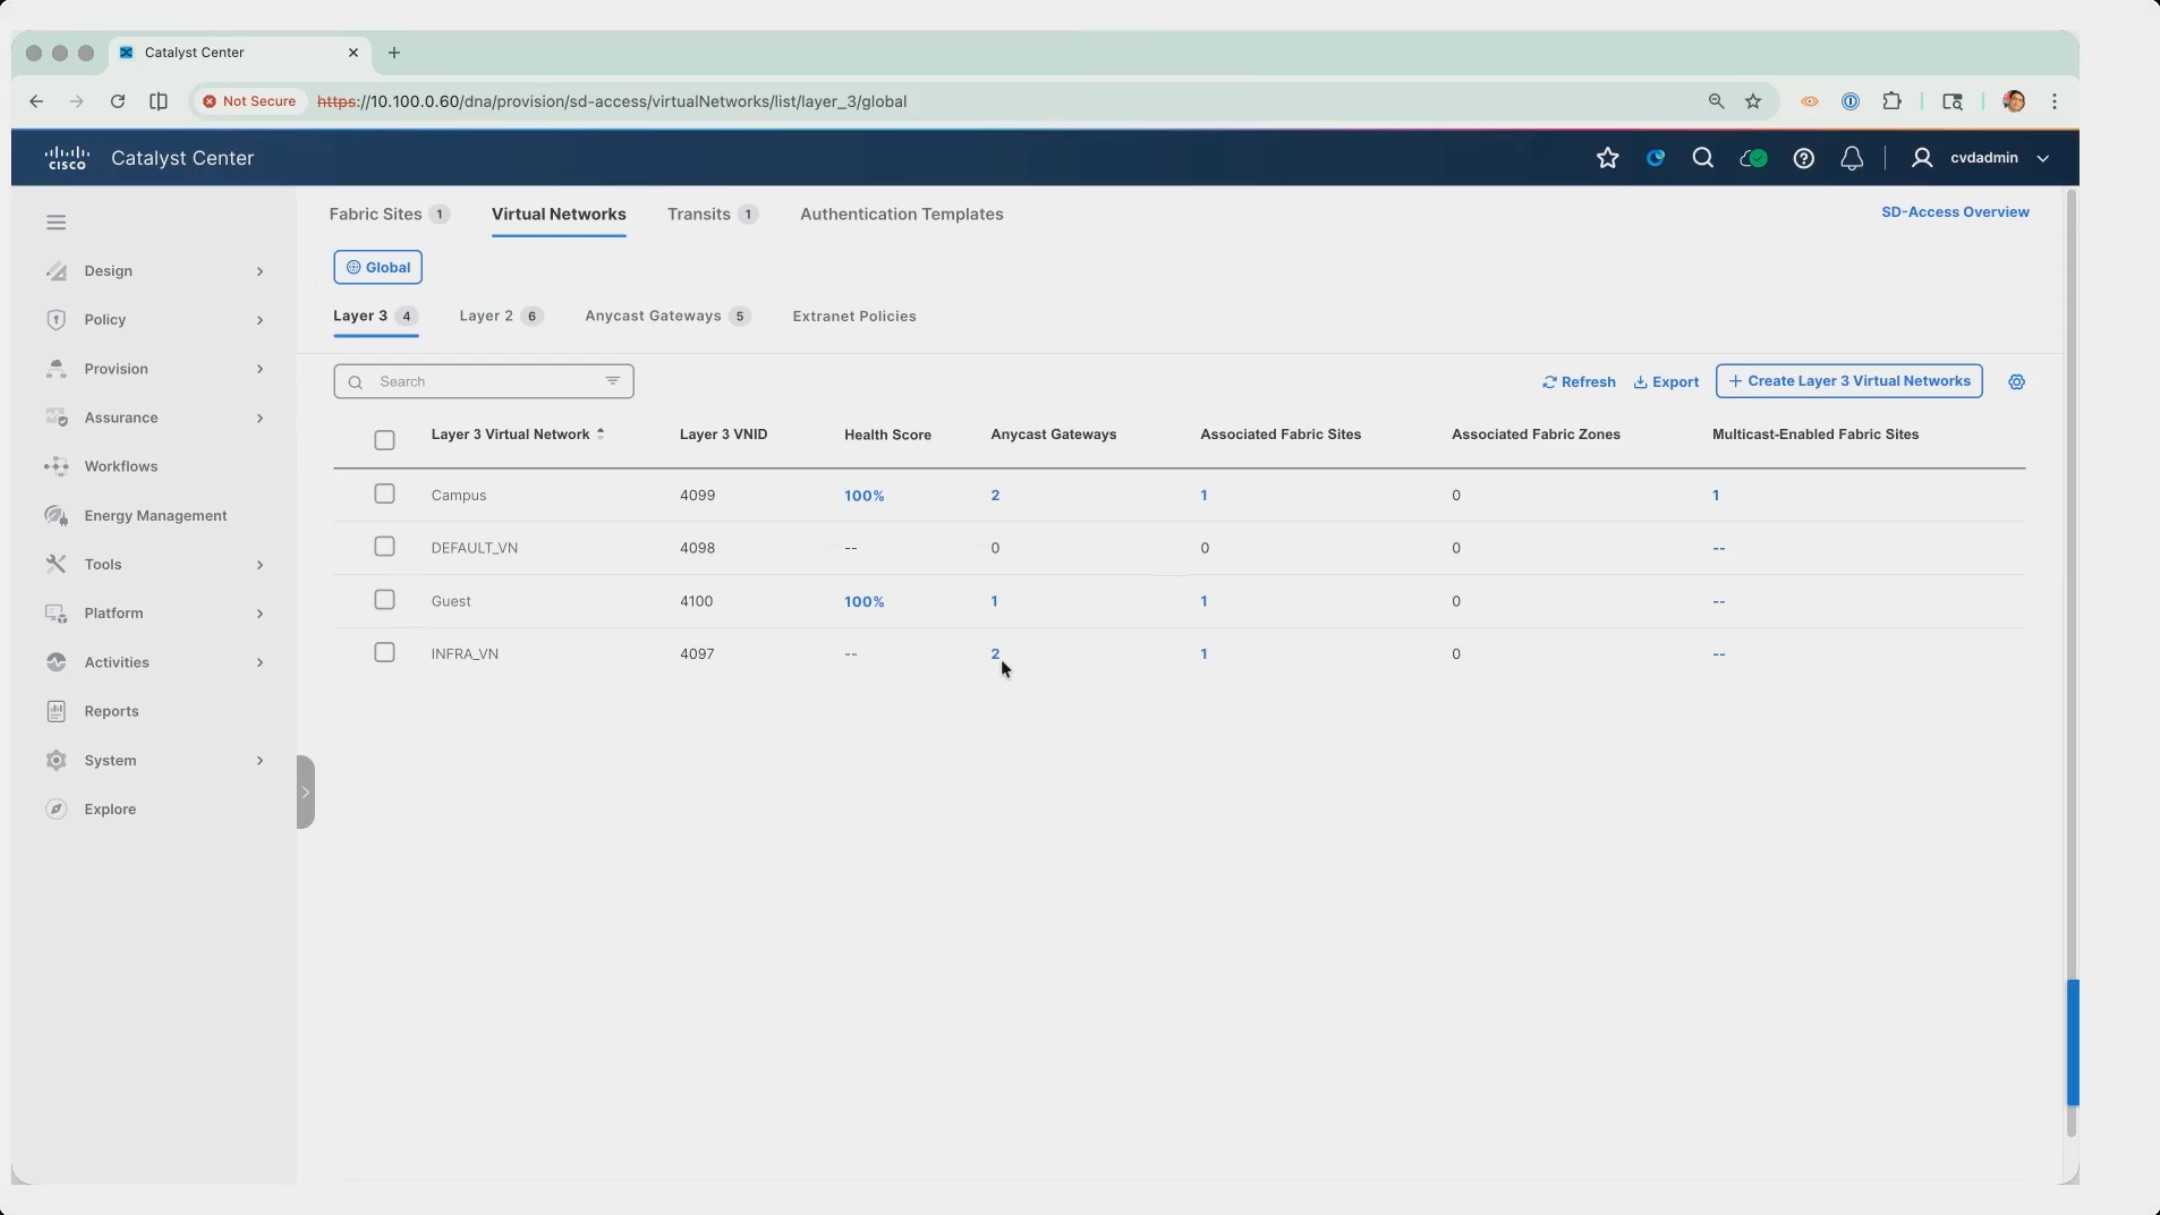The image size is (2160, 1215).
Task: Click Create Layer 3 Virtual Networks button
Action: (1849, 381)
